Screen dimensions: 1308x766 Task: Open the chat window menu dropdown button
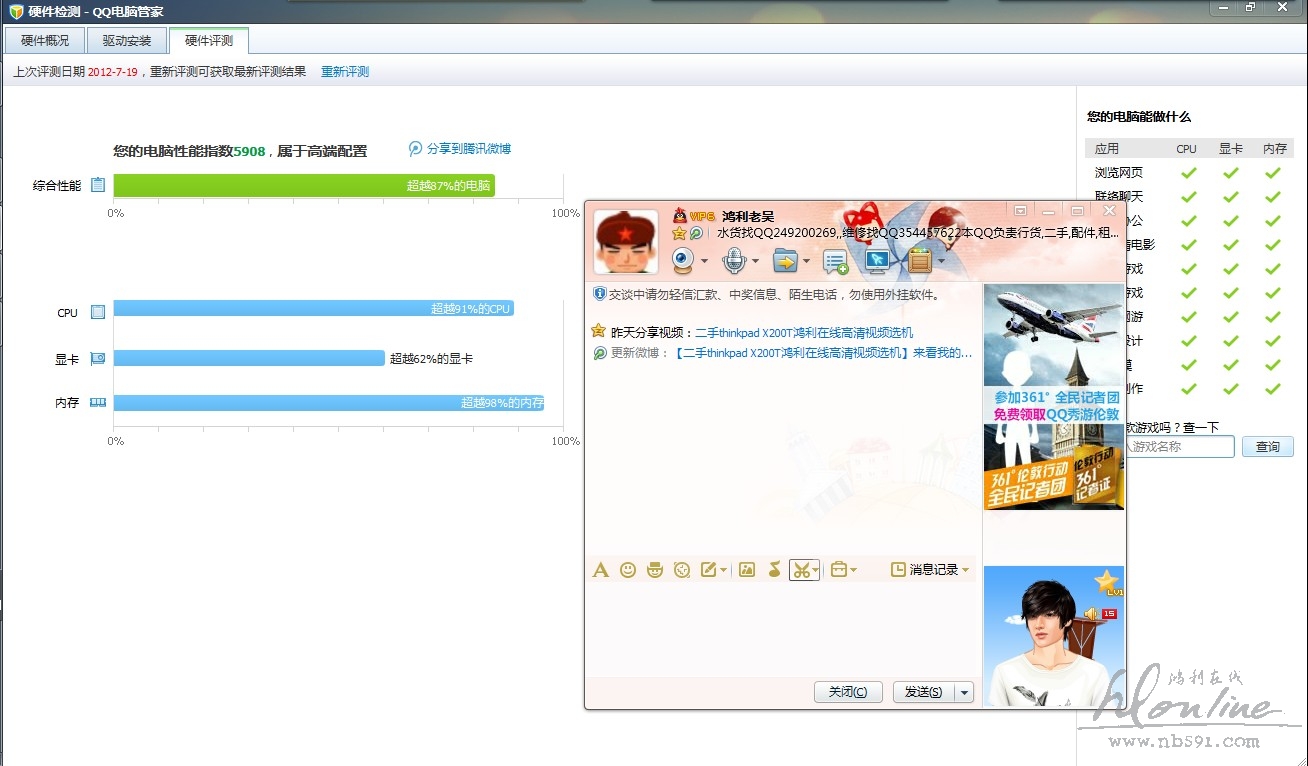click(1020, 211)
